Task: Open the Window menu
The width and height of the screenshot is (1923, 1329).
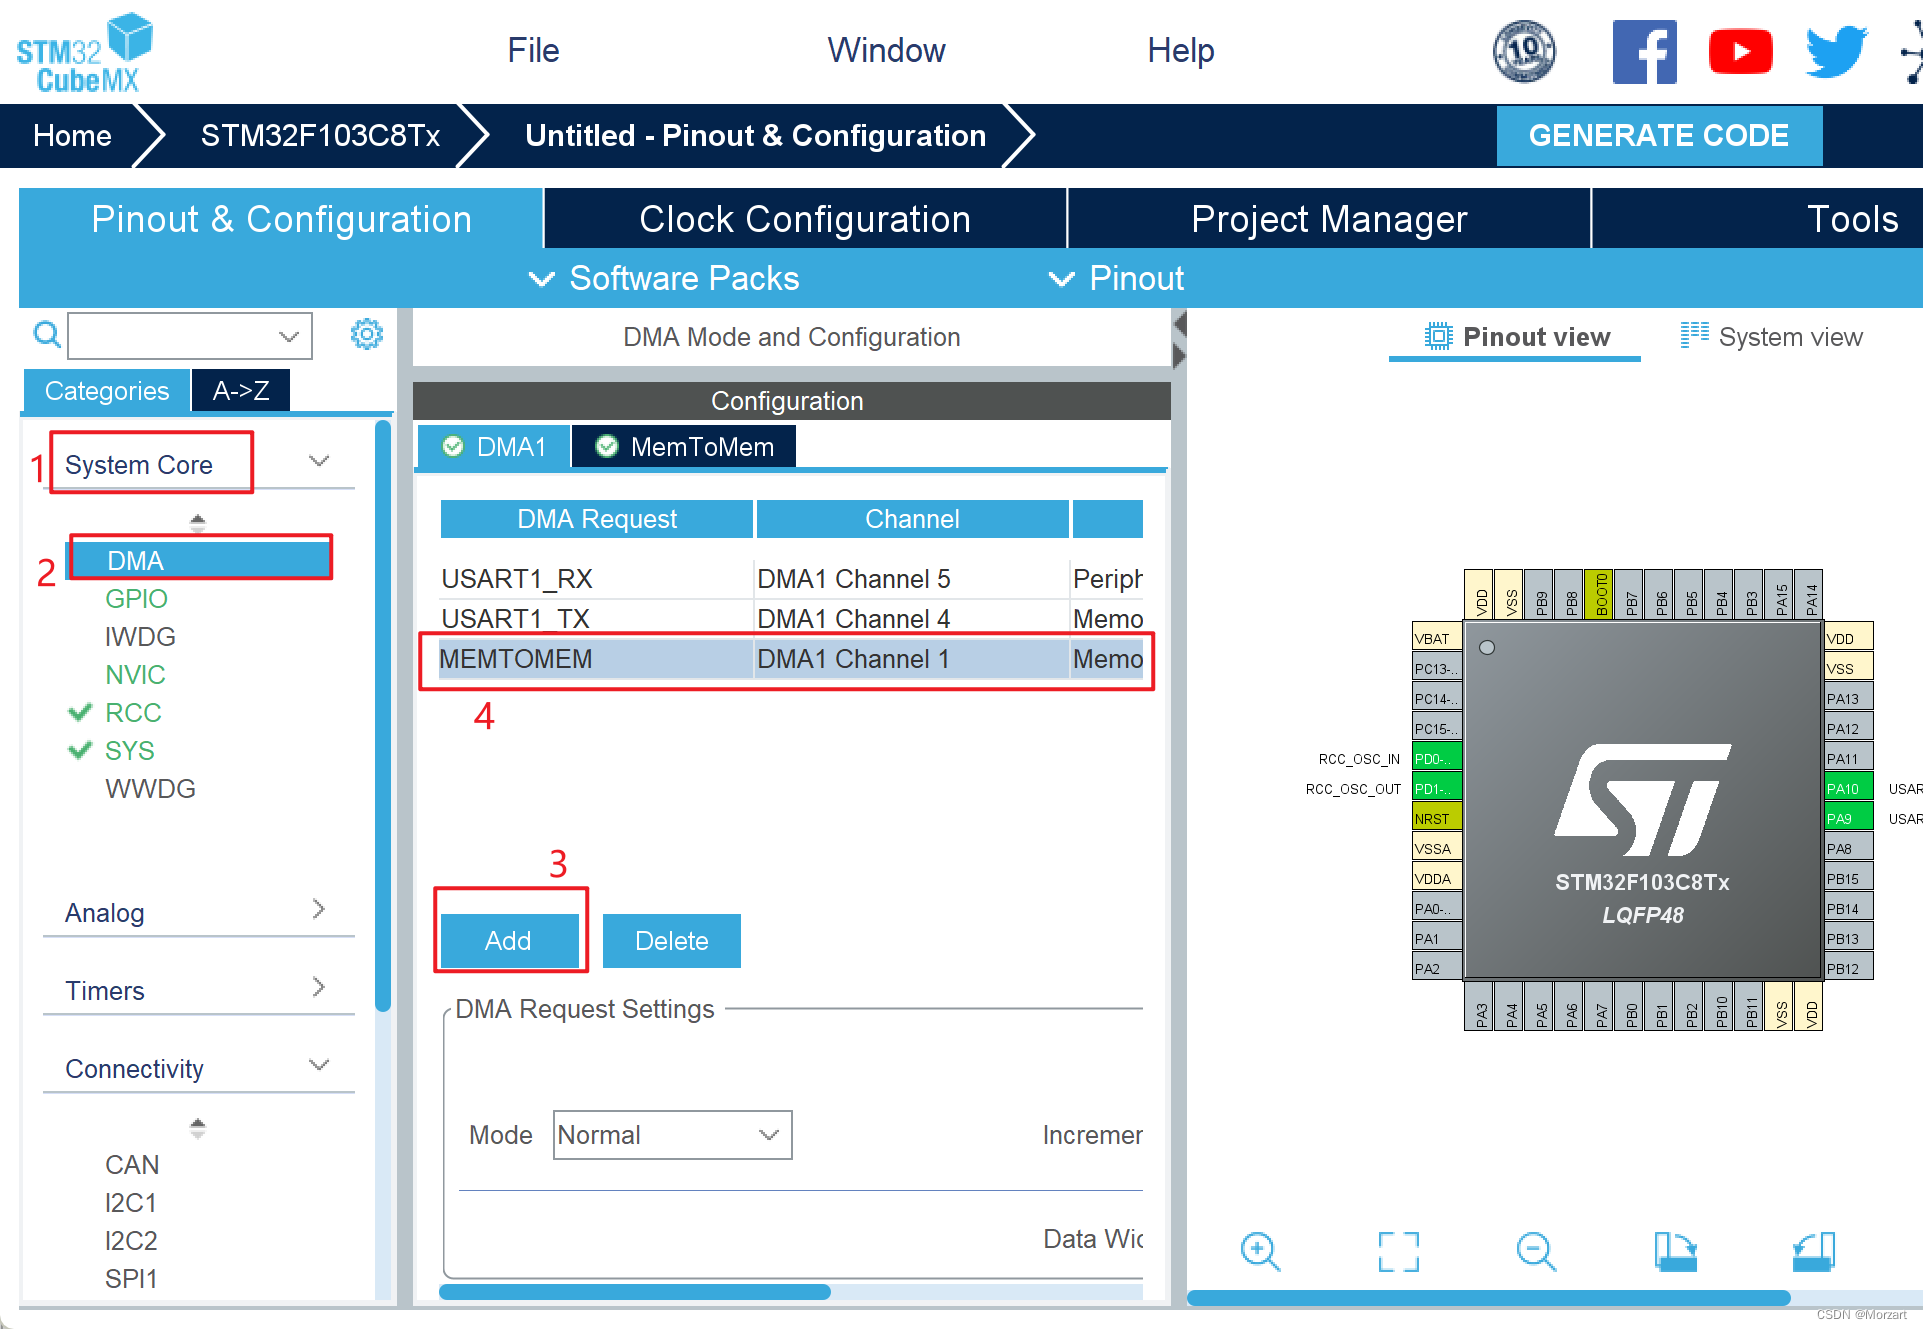Action: point(886,50)
